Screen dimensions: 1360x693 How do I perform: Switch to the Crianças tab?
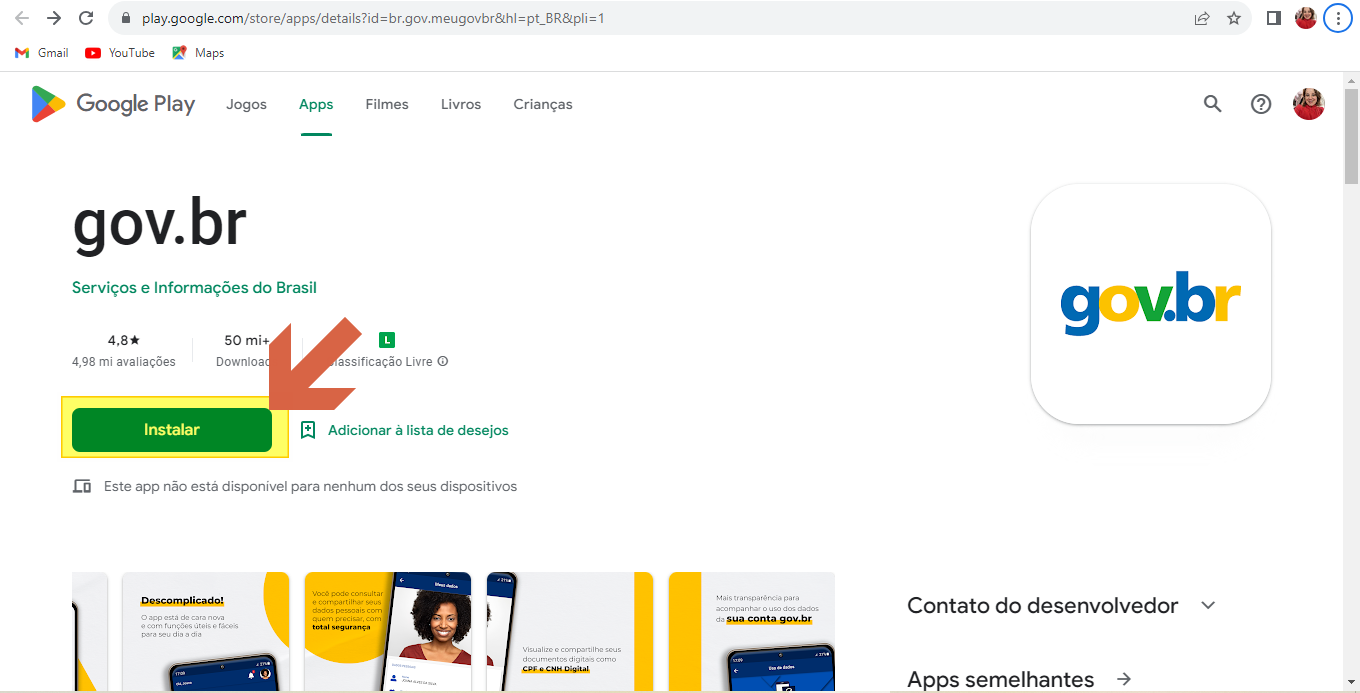click(x=543, y=104)
